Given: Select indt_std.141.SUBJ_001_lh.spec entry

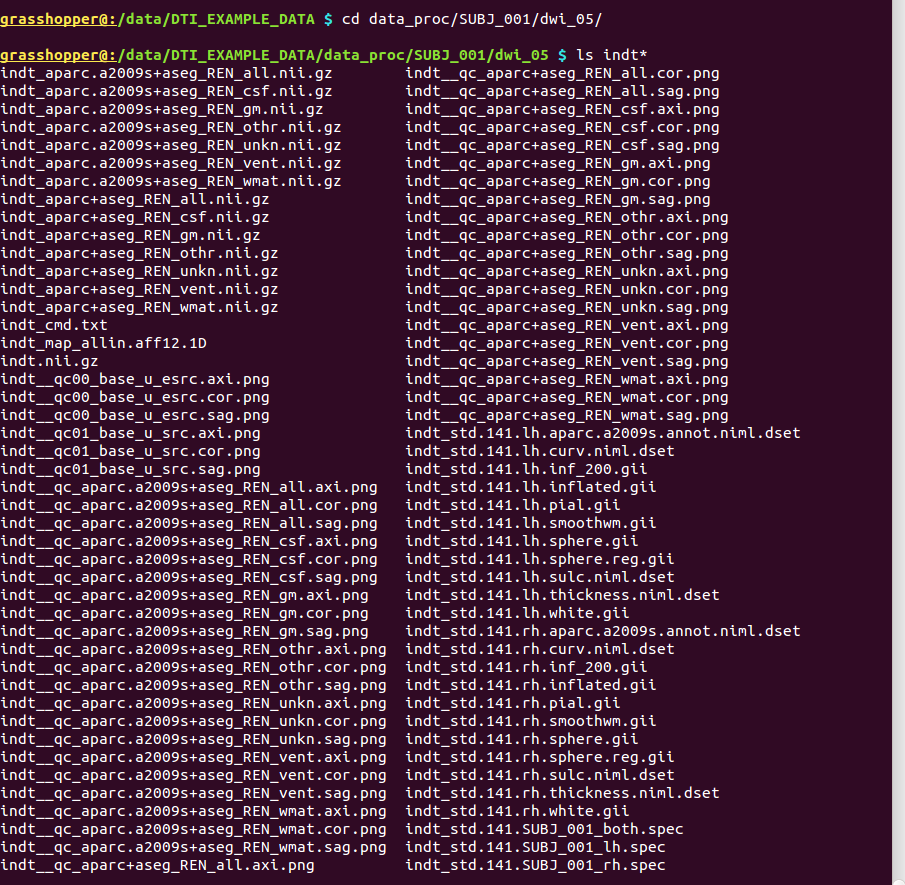Looking at the screenshot, I should click(535, 847).
